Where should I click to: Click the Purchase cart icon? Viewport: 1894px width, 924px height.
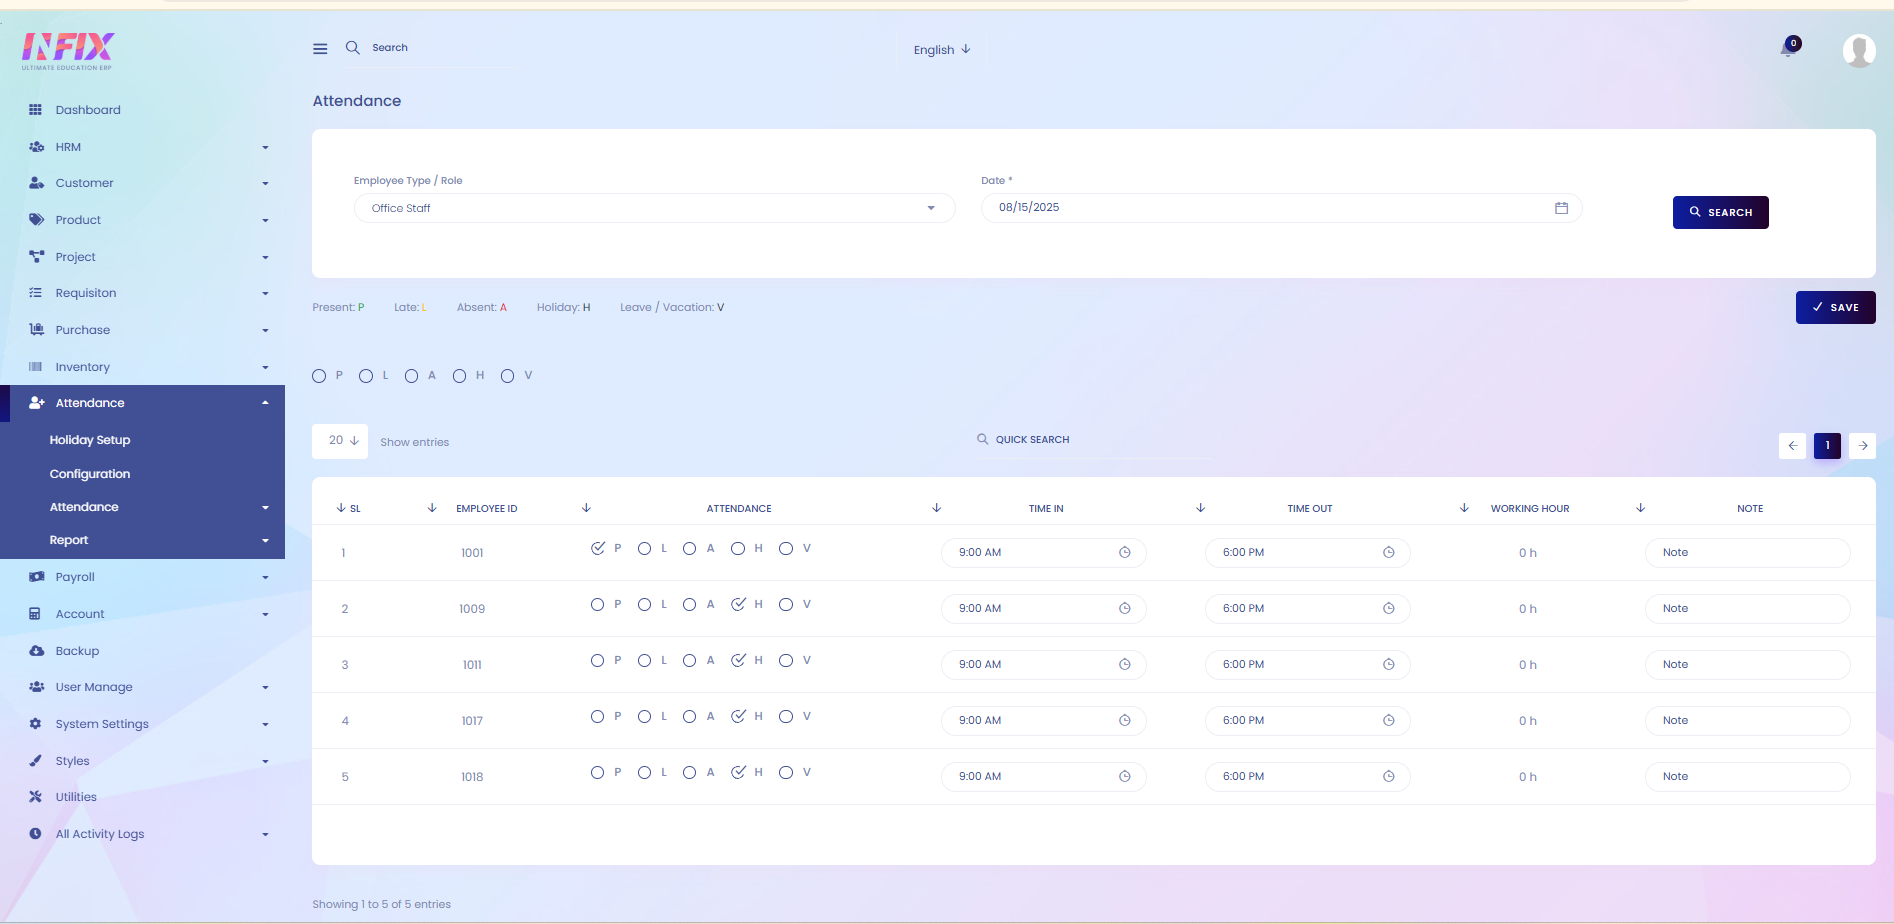coord(36,330)
